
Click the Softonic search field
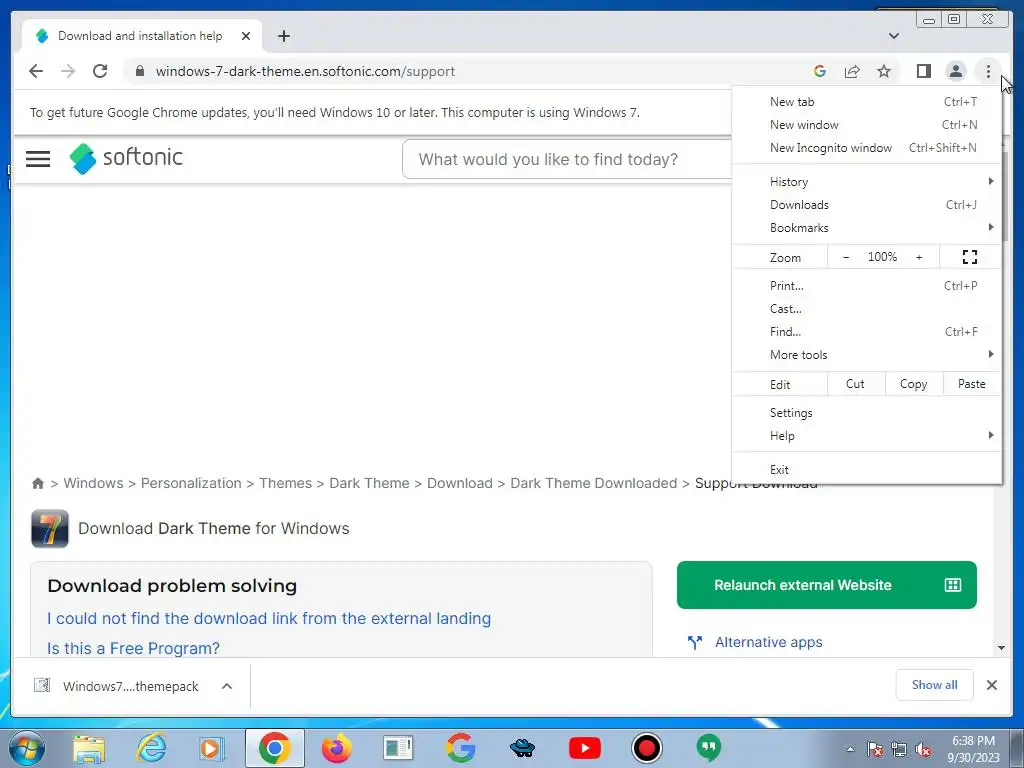click(x=567, y=159)
